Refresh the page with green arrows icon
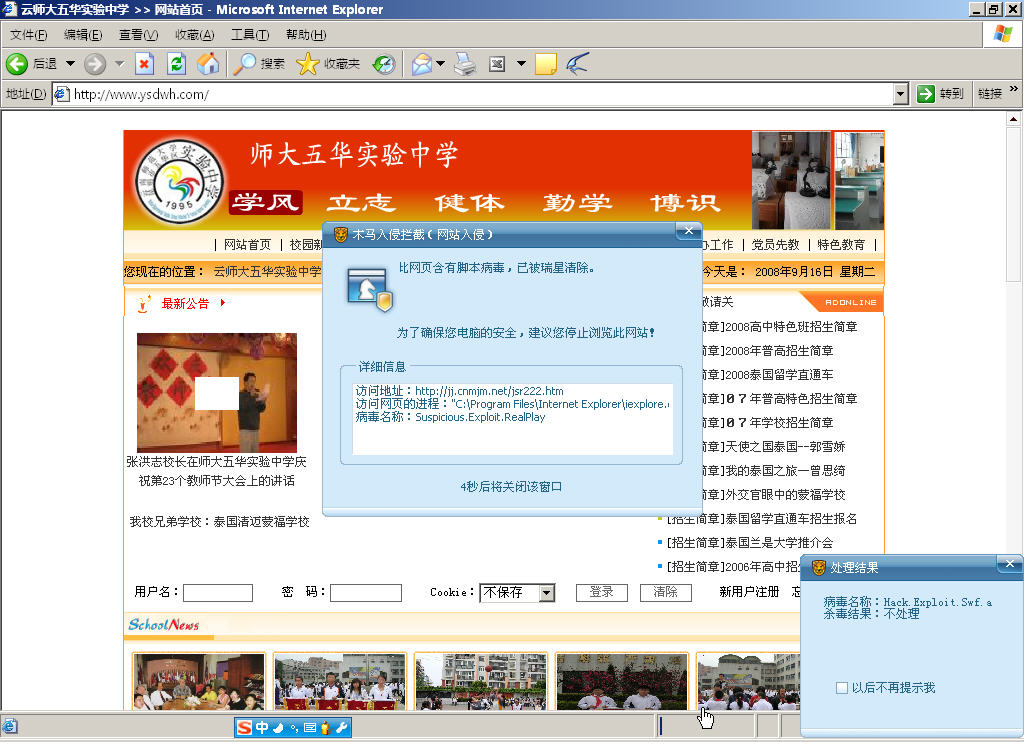The width and height of the screenshot is (1032, 746). point(176,64)
